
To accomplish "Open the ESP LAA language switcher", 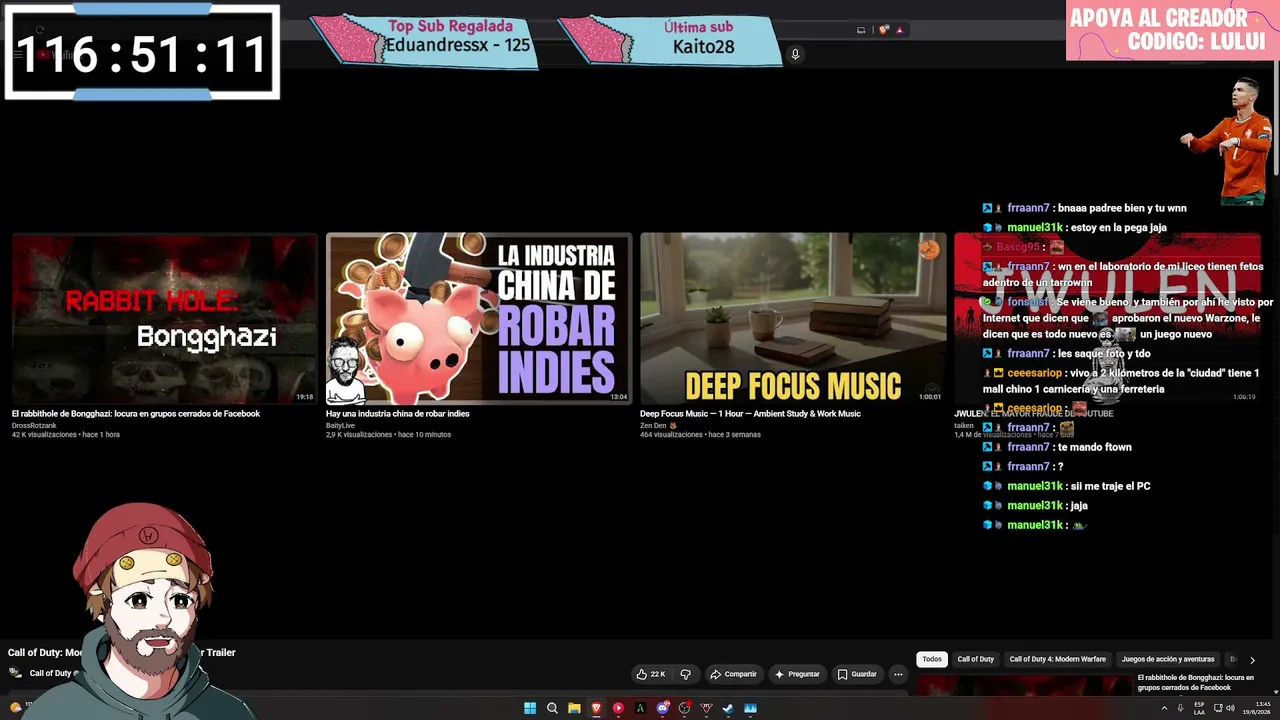I will point(1199,708).
